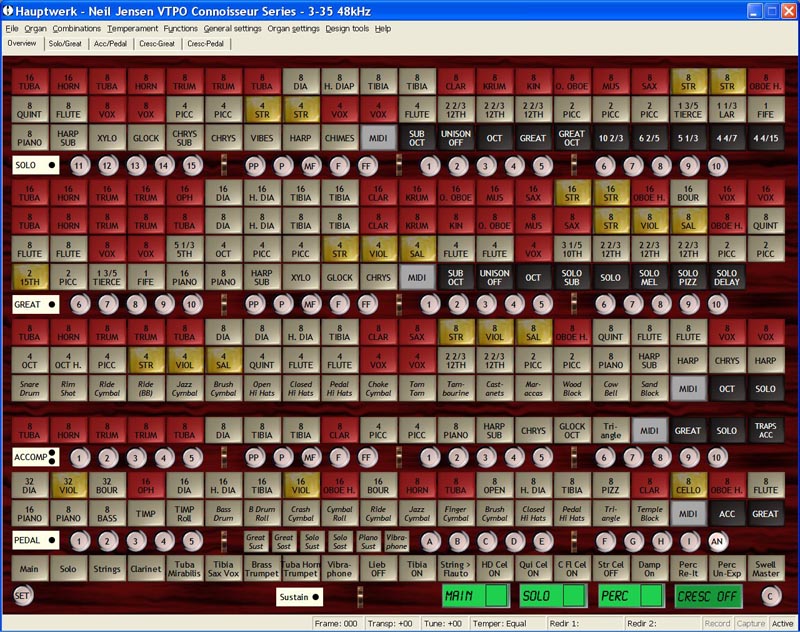Click Solo piston 15

coord(191,165)
